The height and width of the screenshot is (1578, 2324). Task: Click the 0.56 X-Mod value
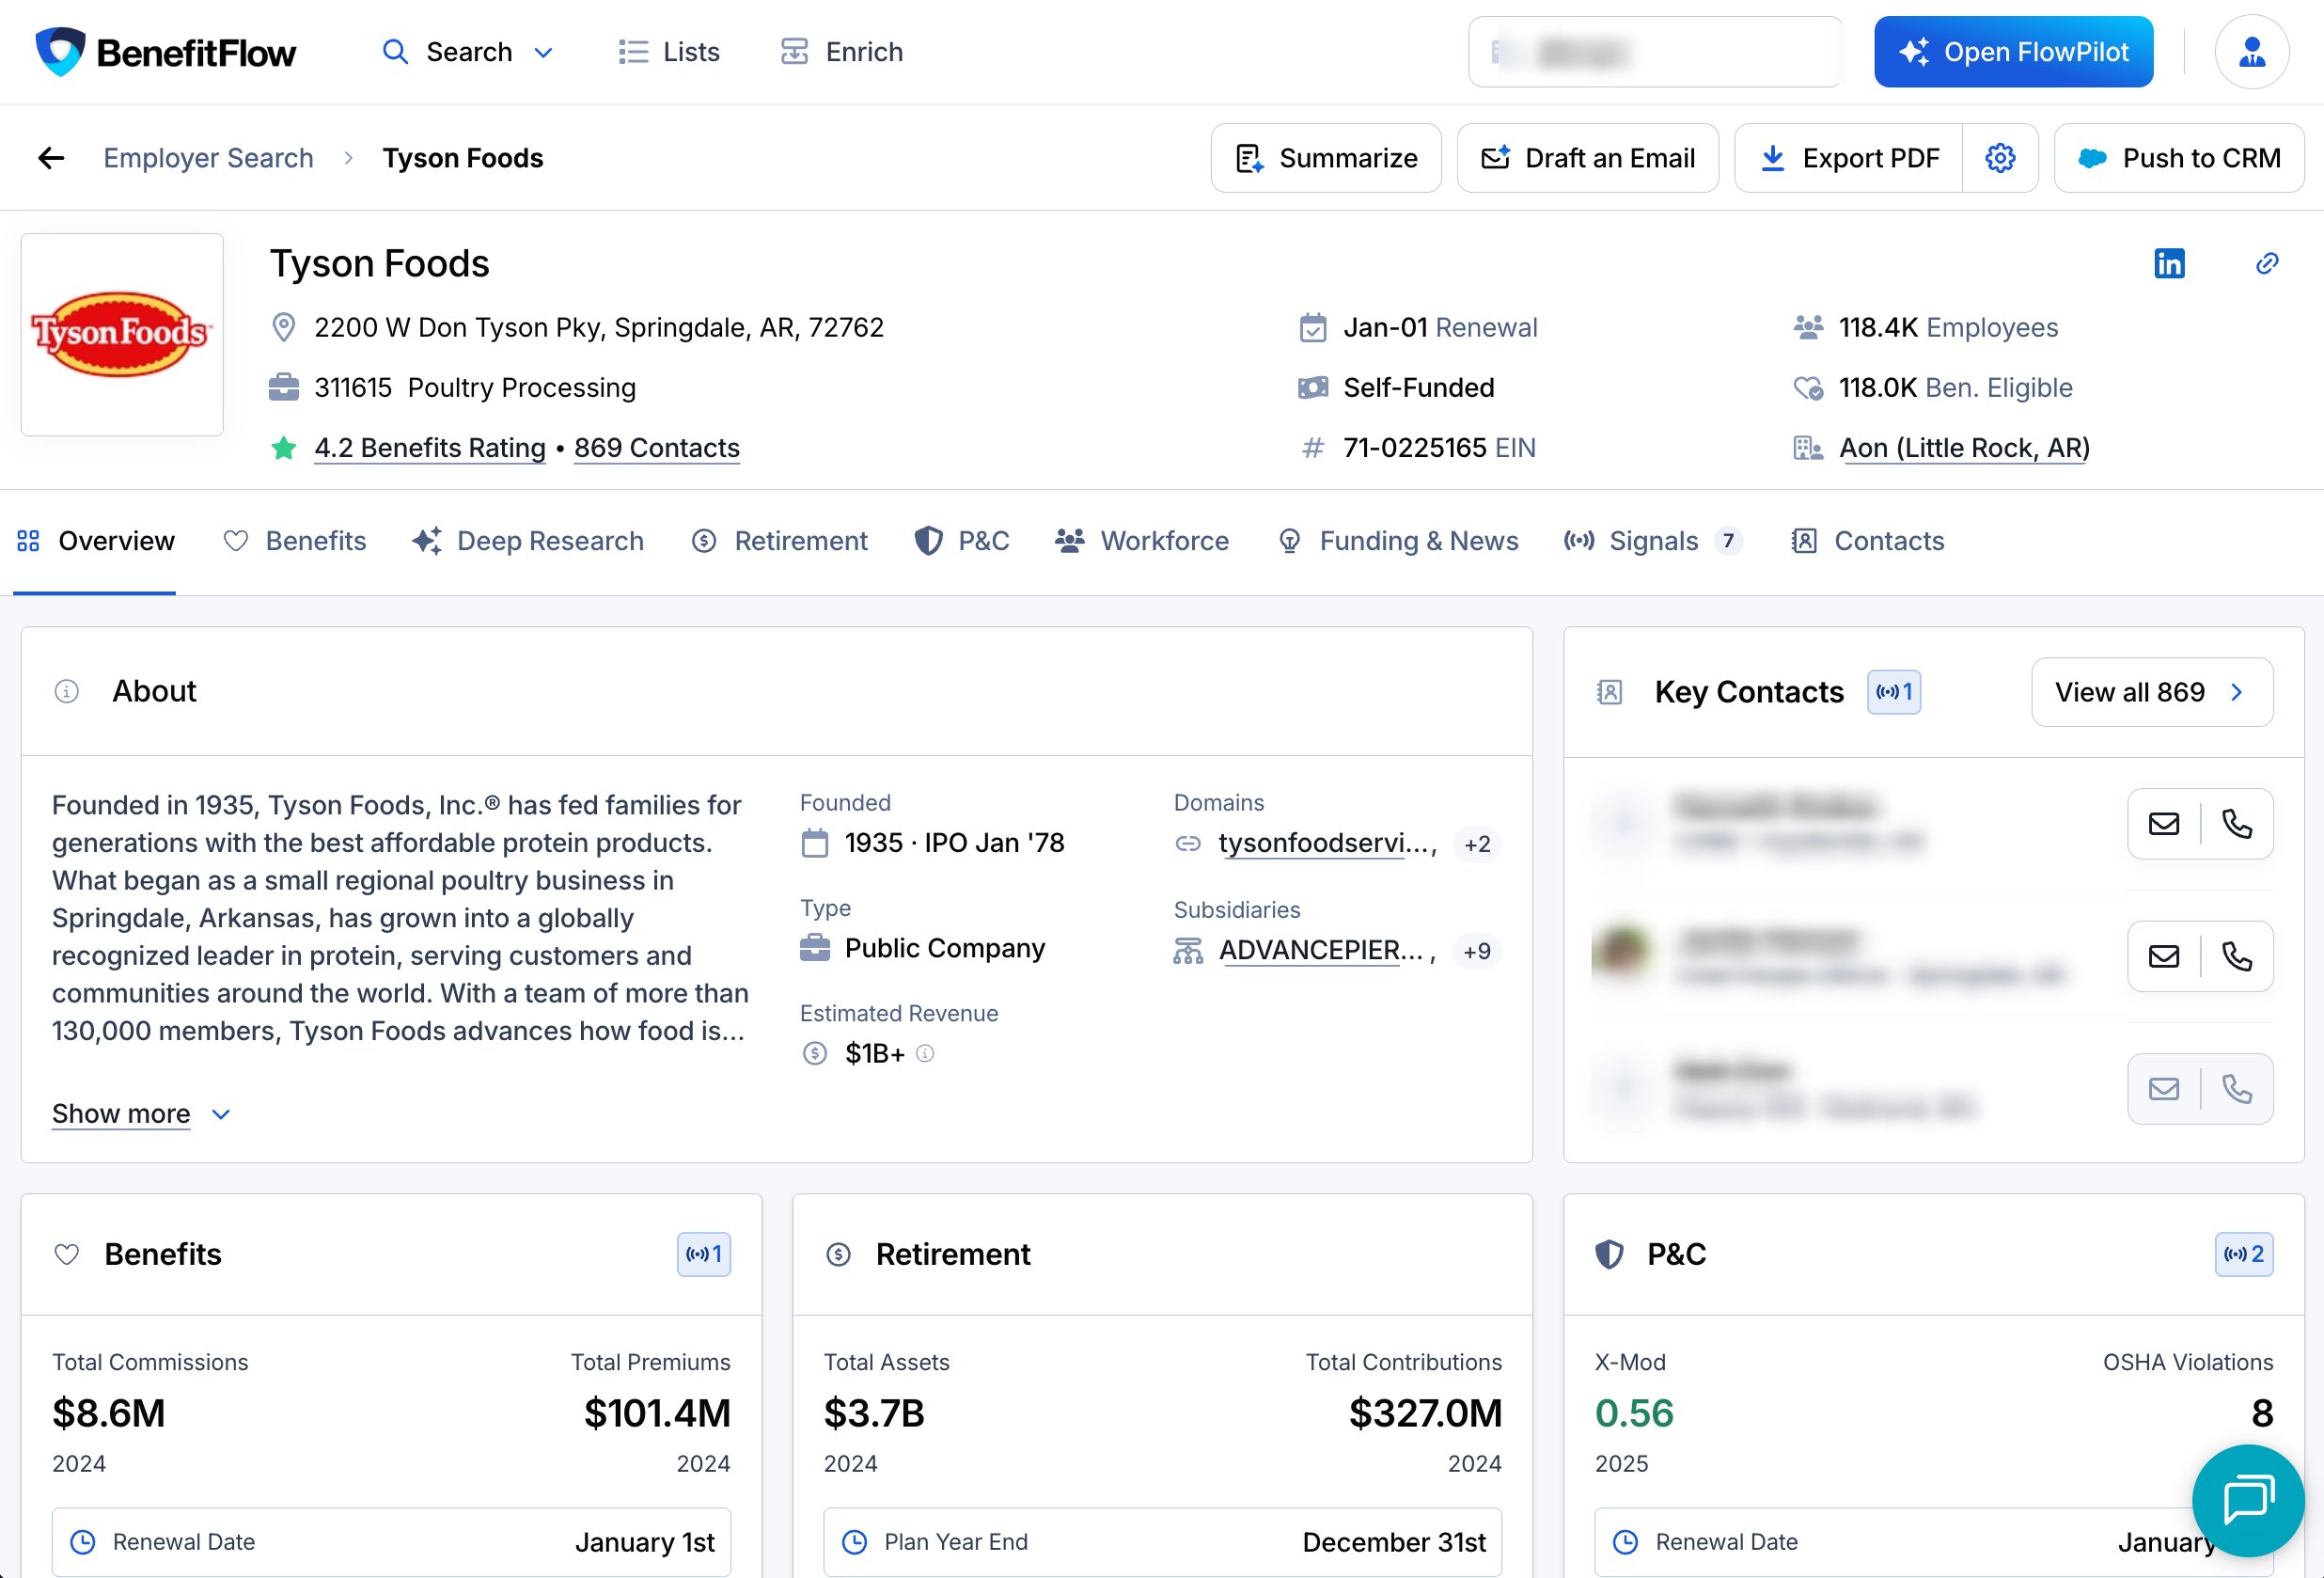pos(1634,1413)
